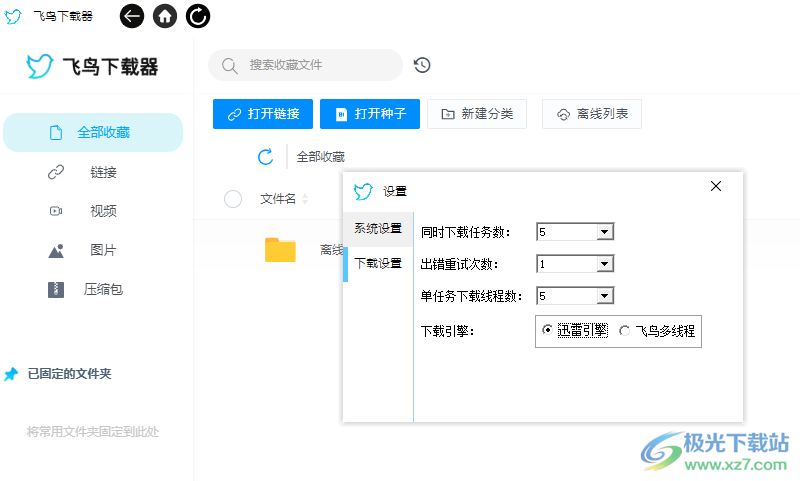Click the 文件名 column header
Image resolution: width=800 pixels, height=481 pixels.
click(x=278, y=199)
